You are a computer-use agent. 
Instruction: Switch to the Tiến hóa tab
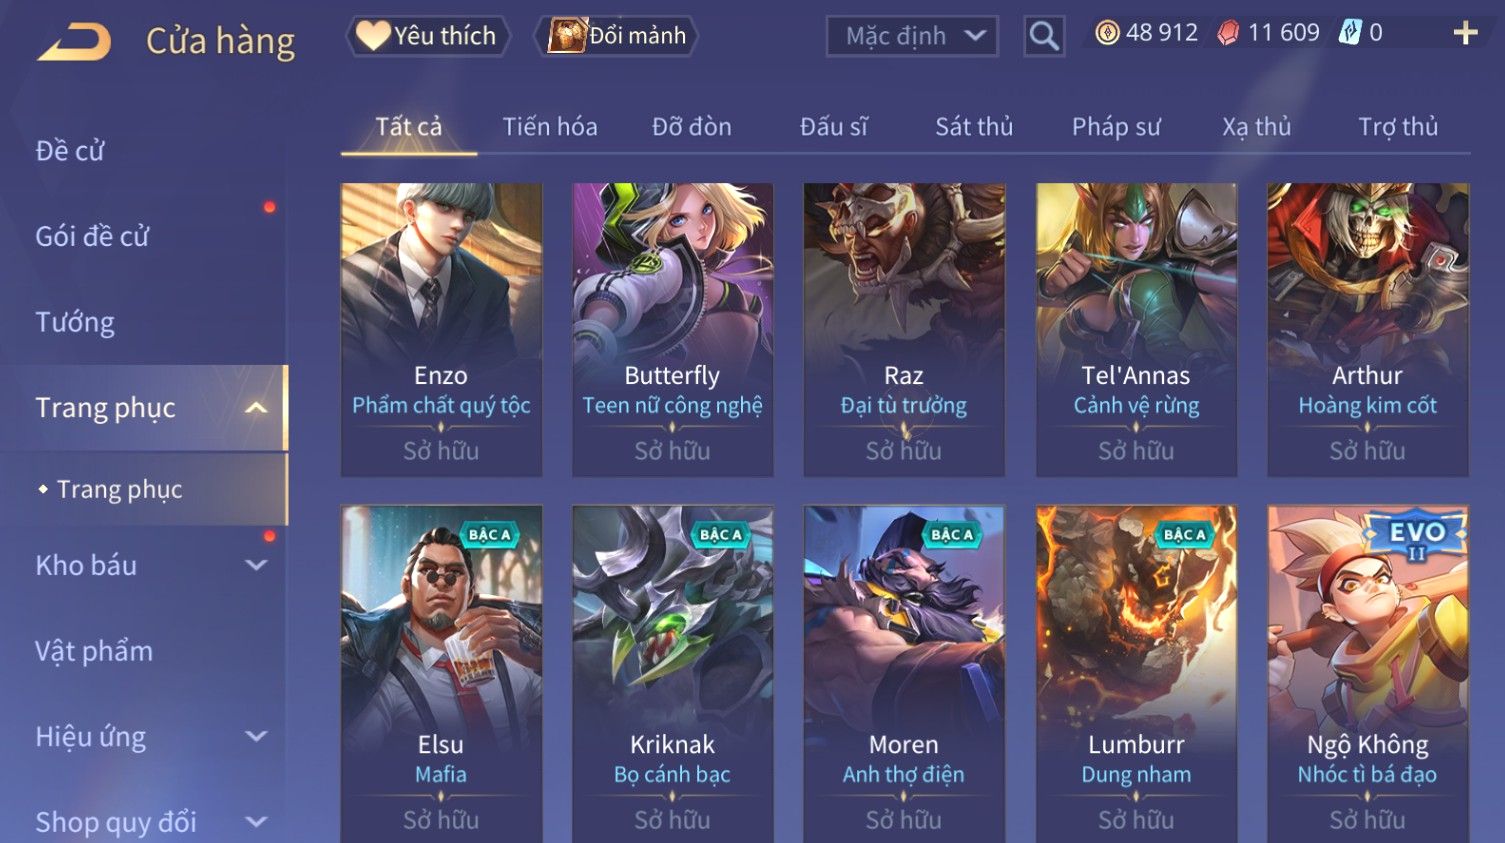(550, 127)
